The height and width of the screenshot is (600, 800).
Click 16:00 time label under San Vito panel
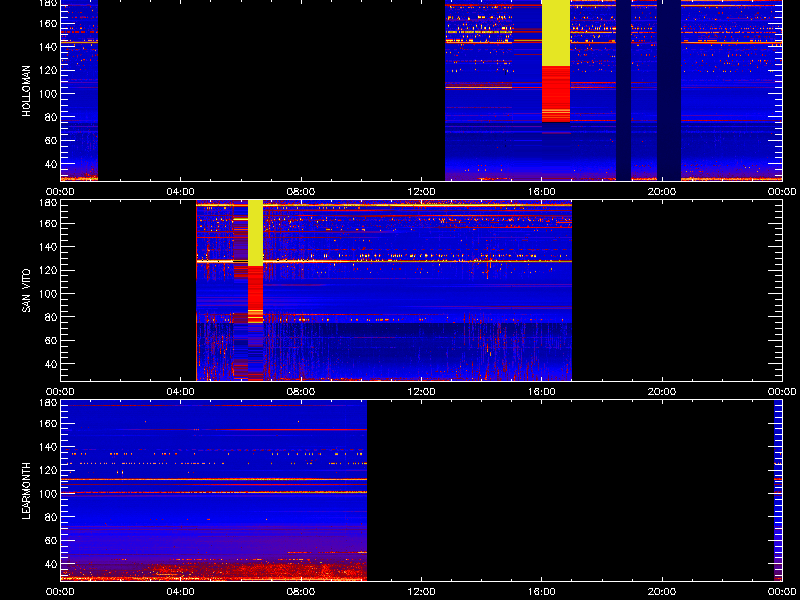click(542, 392)
